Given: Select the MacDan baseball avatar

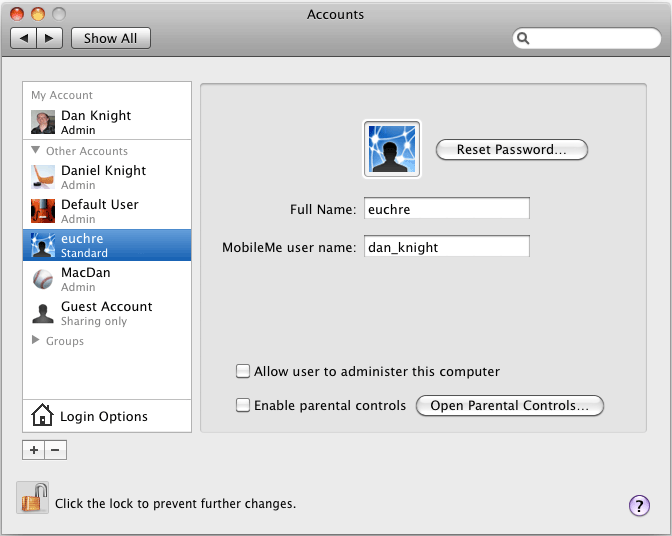Looking at the screenshot, I should 43,279.
